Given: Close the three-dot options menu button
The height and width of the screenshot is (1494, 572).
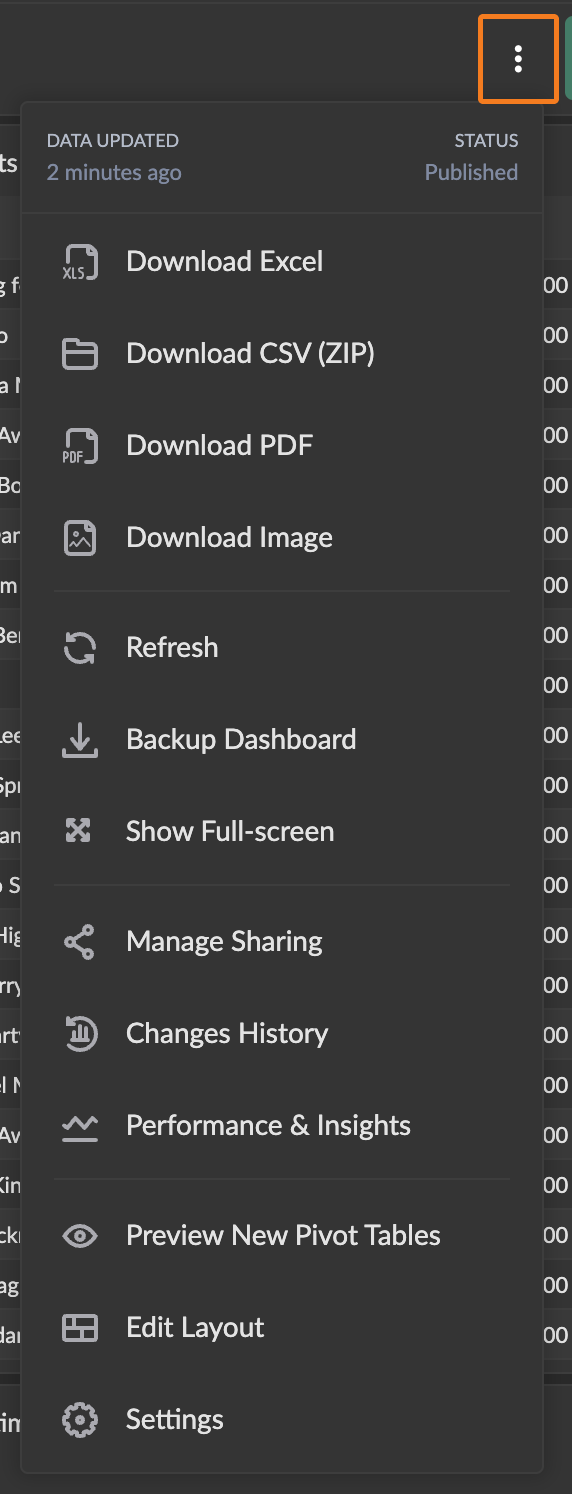Looking at the screenshot, I should (x=518, y=59).
